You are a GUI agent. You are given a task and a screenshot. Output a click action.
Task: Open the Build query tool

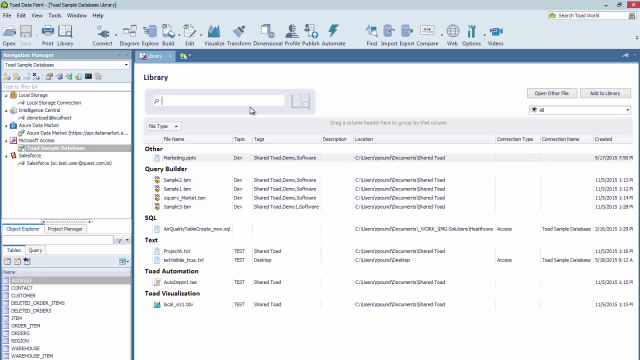(x=168, y=35)
